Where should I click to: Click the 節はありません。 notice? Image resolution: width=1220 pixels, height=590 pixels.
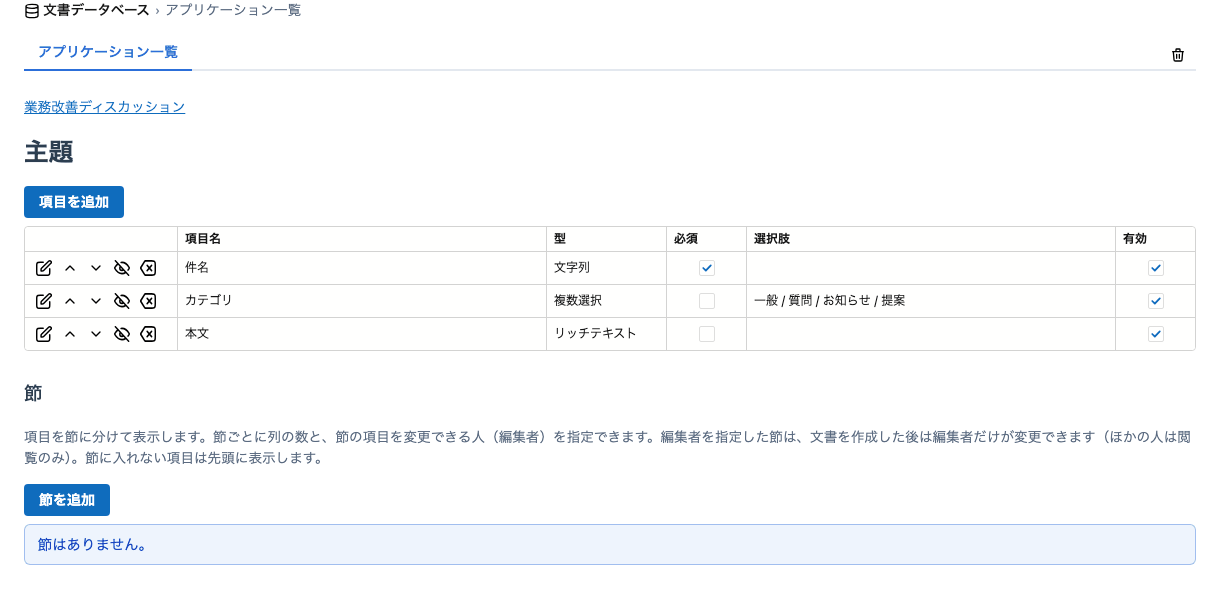pyautogui.click(x=610, y=545)
